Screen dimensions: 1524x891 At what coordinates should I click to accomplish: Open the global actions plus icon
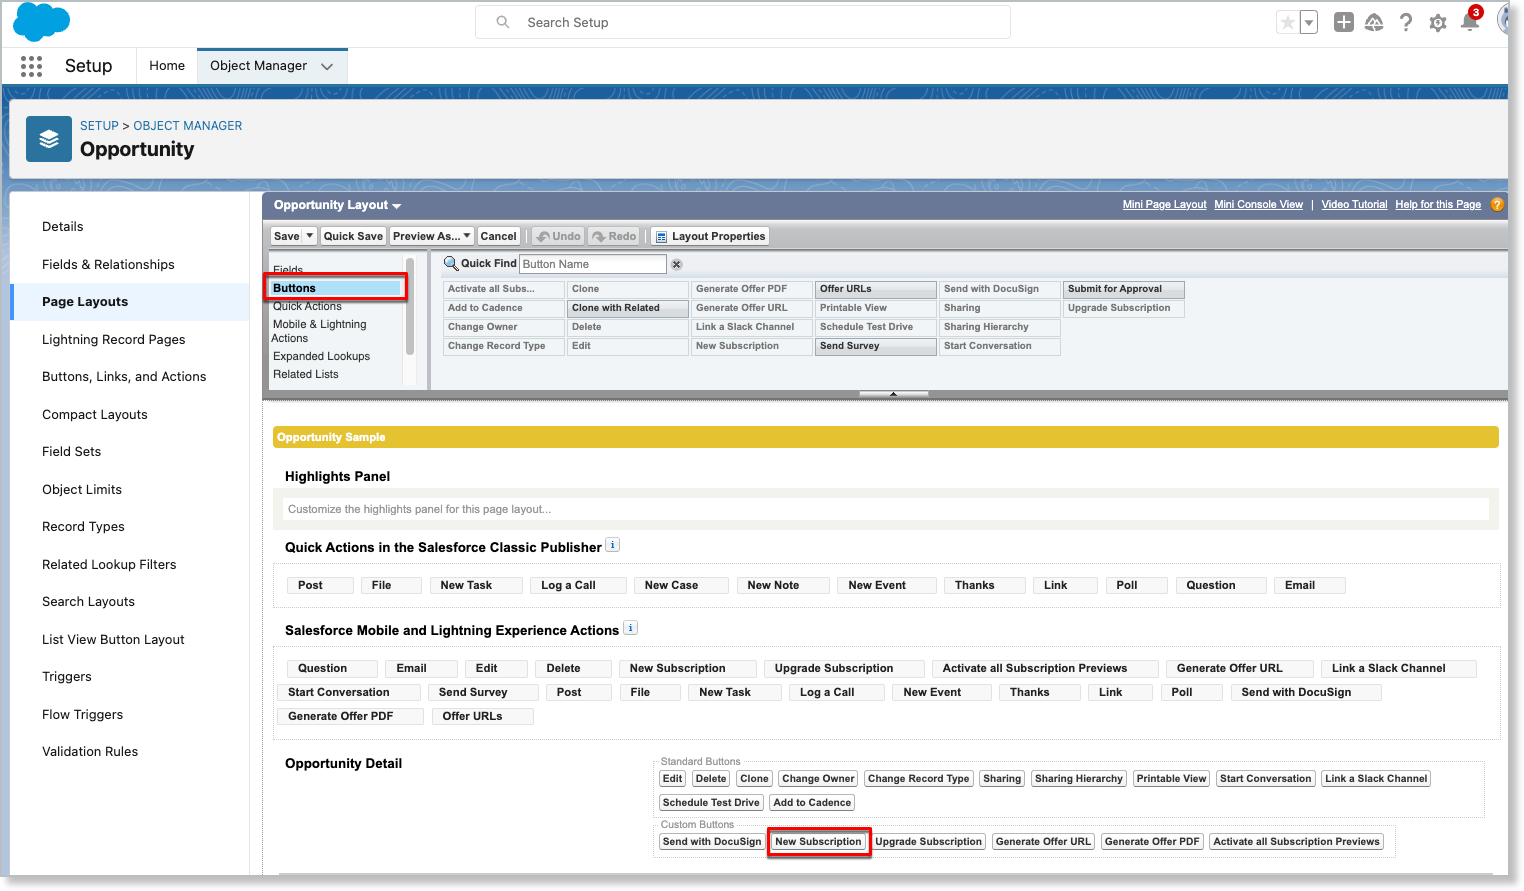1343,22
